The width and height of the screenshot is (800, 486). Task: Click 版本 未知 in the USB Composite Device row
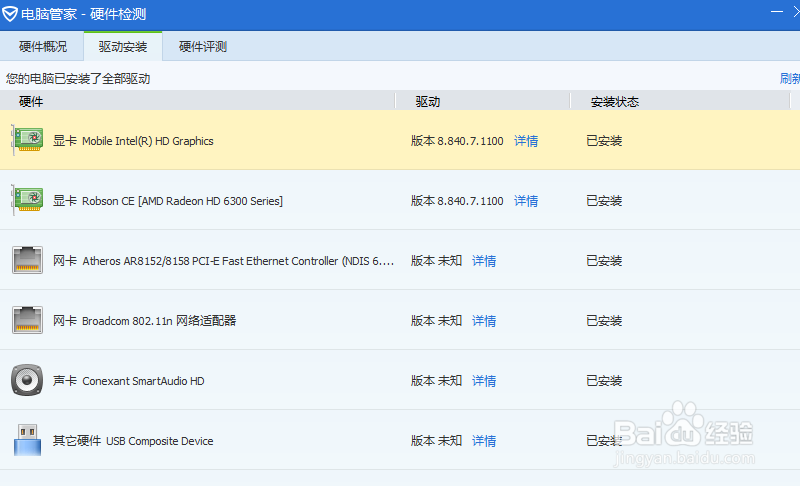[x=436, y=441]
